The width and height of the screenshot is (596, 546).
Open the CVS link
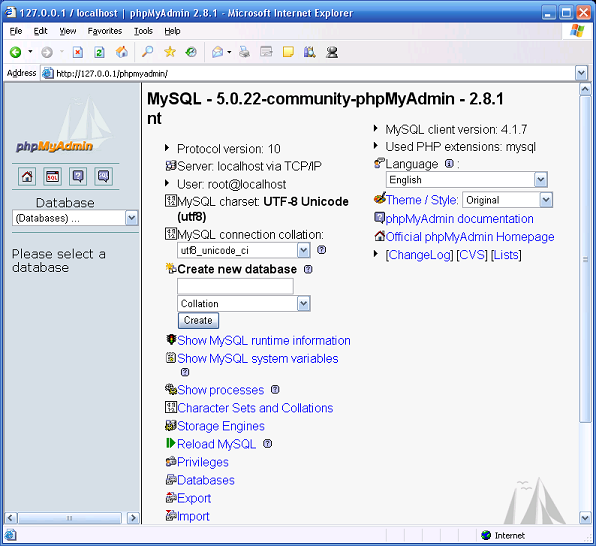click(x=472, y=255)
